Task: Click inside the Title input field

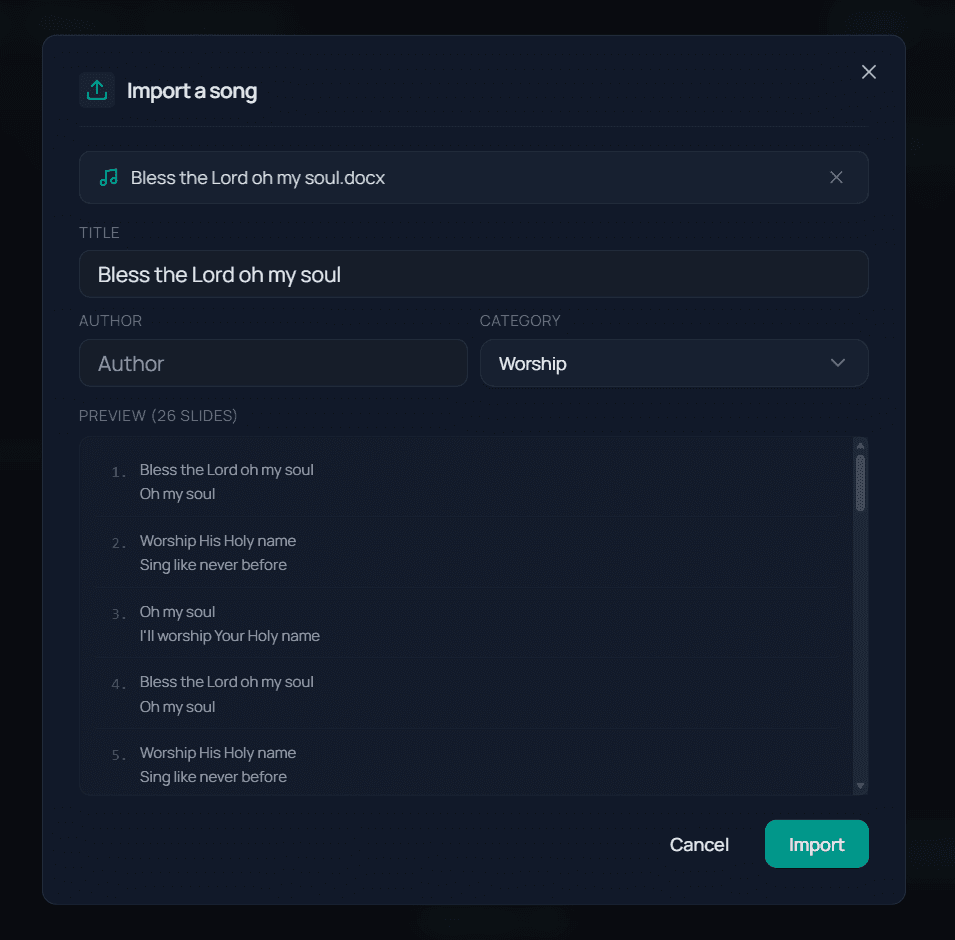Action: [x=473, y=273]
